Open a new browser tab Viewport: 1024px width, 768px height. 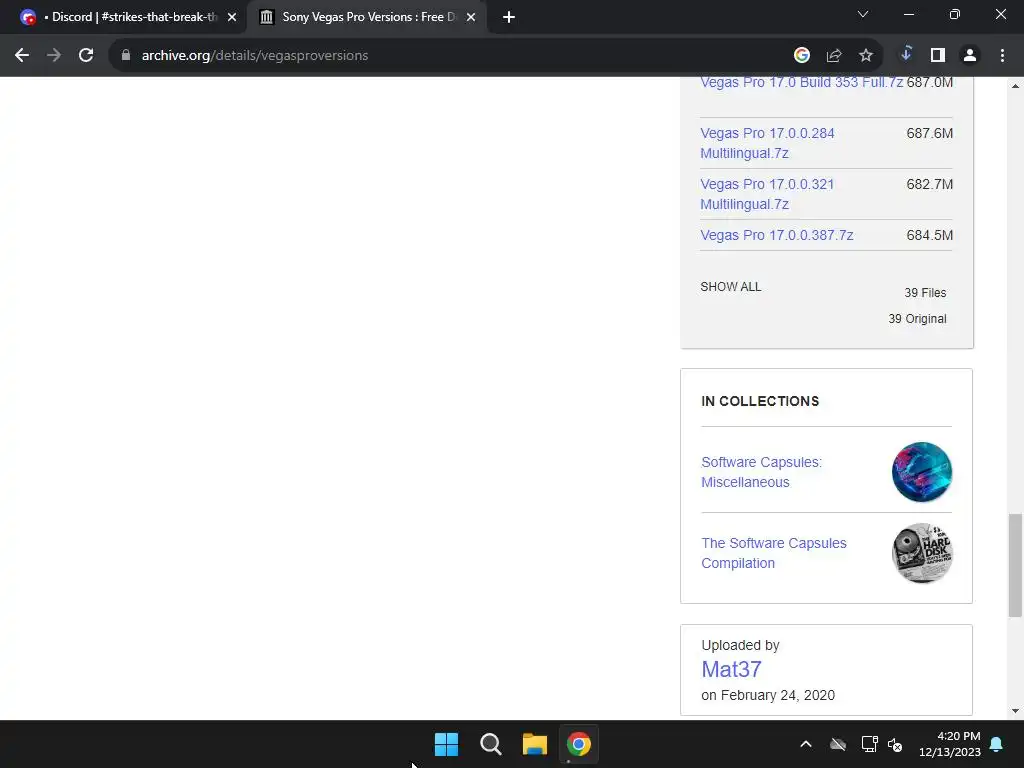(509, 17)
